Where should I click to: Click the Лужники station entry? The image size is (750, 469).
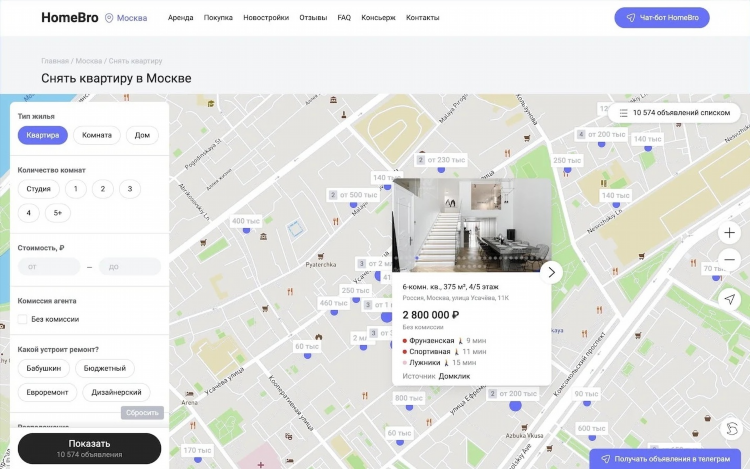(439, 363)
